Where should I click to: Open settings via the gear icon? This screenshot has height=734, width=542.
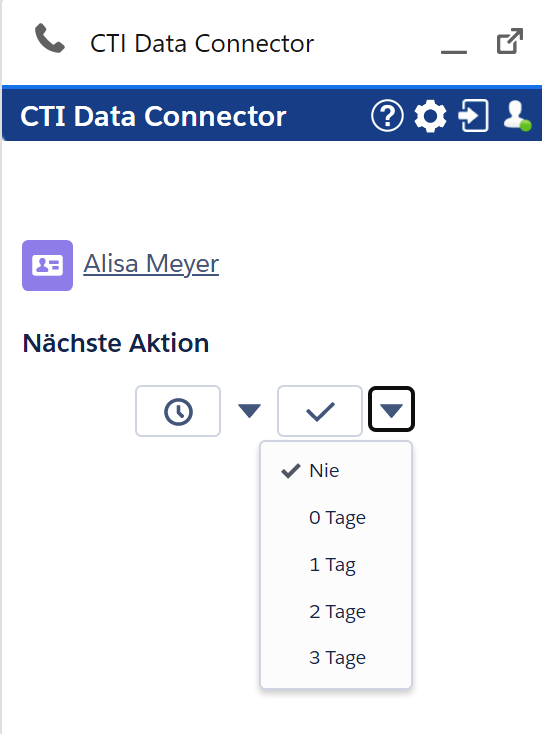430,115
